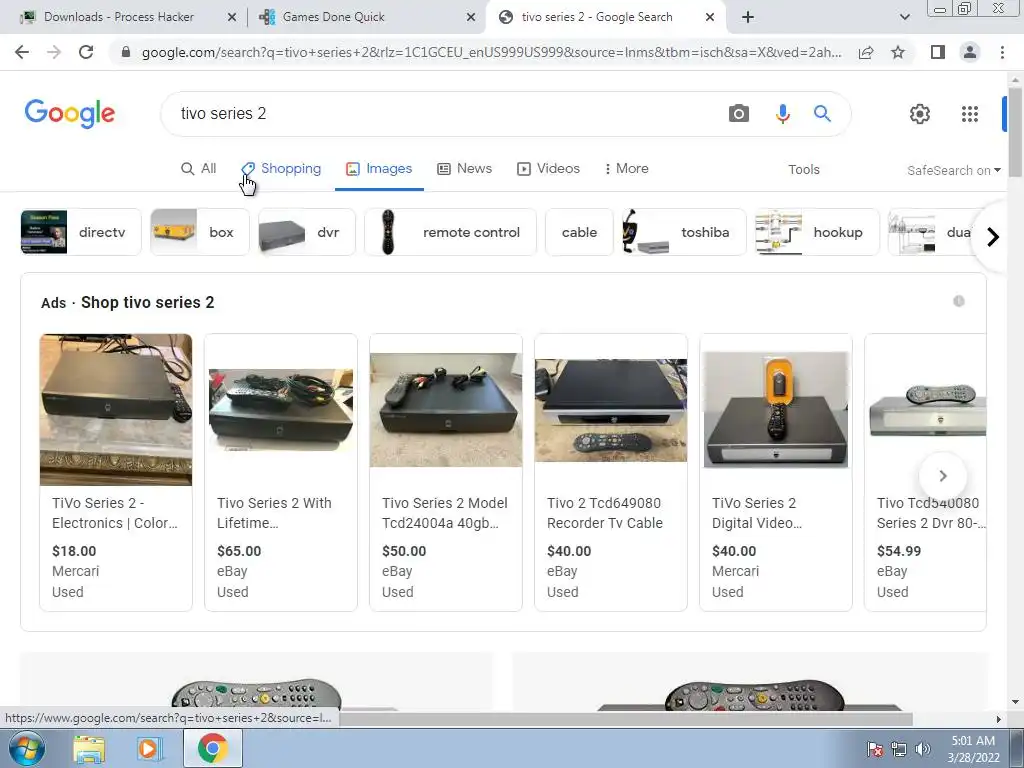Filter images by cable chip
Image resolution: width=1024 pixels, height=768 pixels.
[x=579, y=232]
